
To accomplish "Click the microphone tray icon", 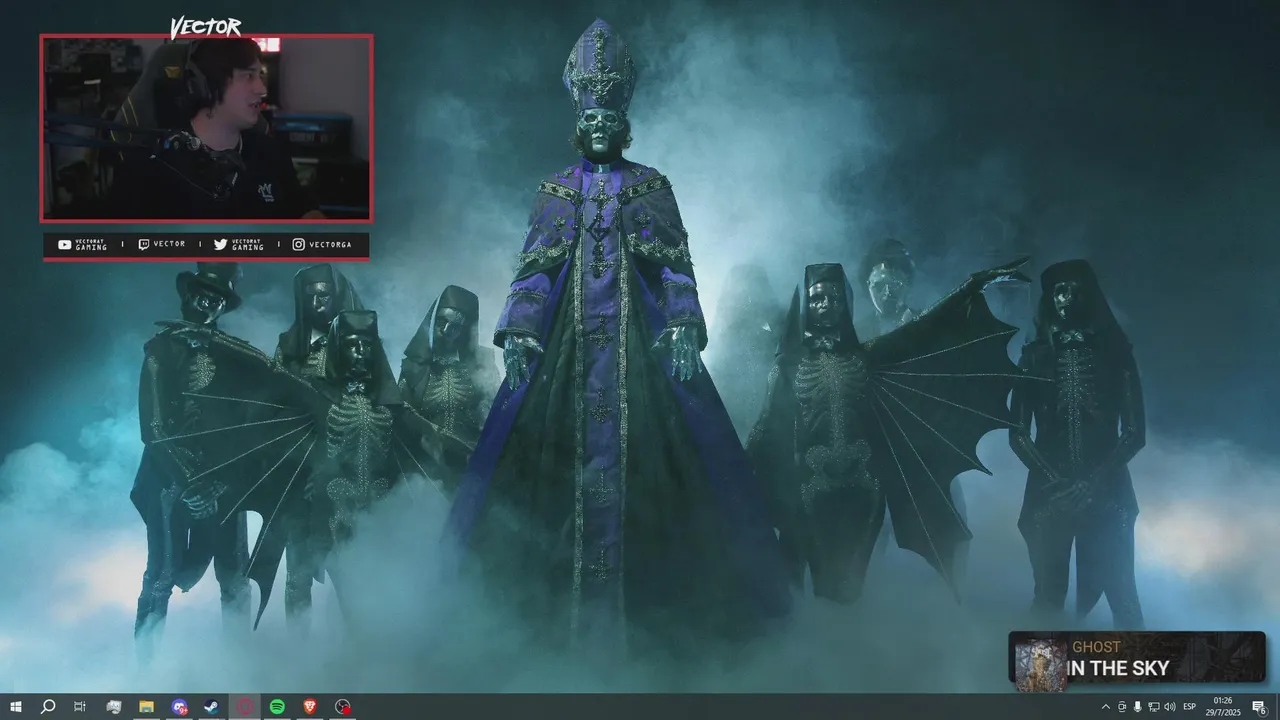I will click(x=1137, y=707).
